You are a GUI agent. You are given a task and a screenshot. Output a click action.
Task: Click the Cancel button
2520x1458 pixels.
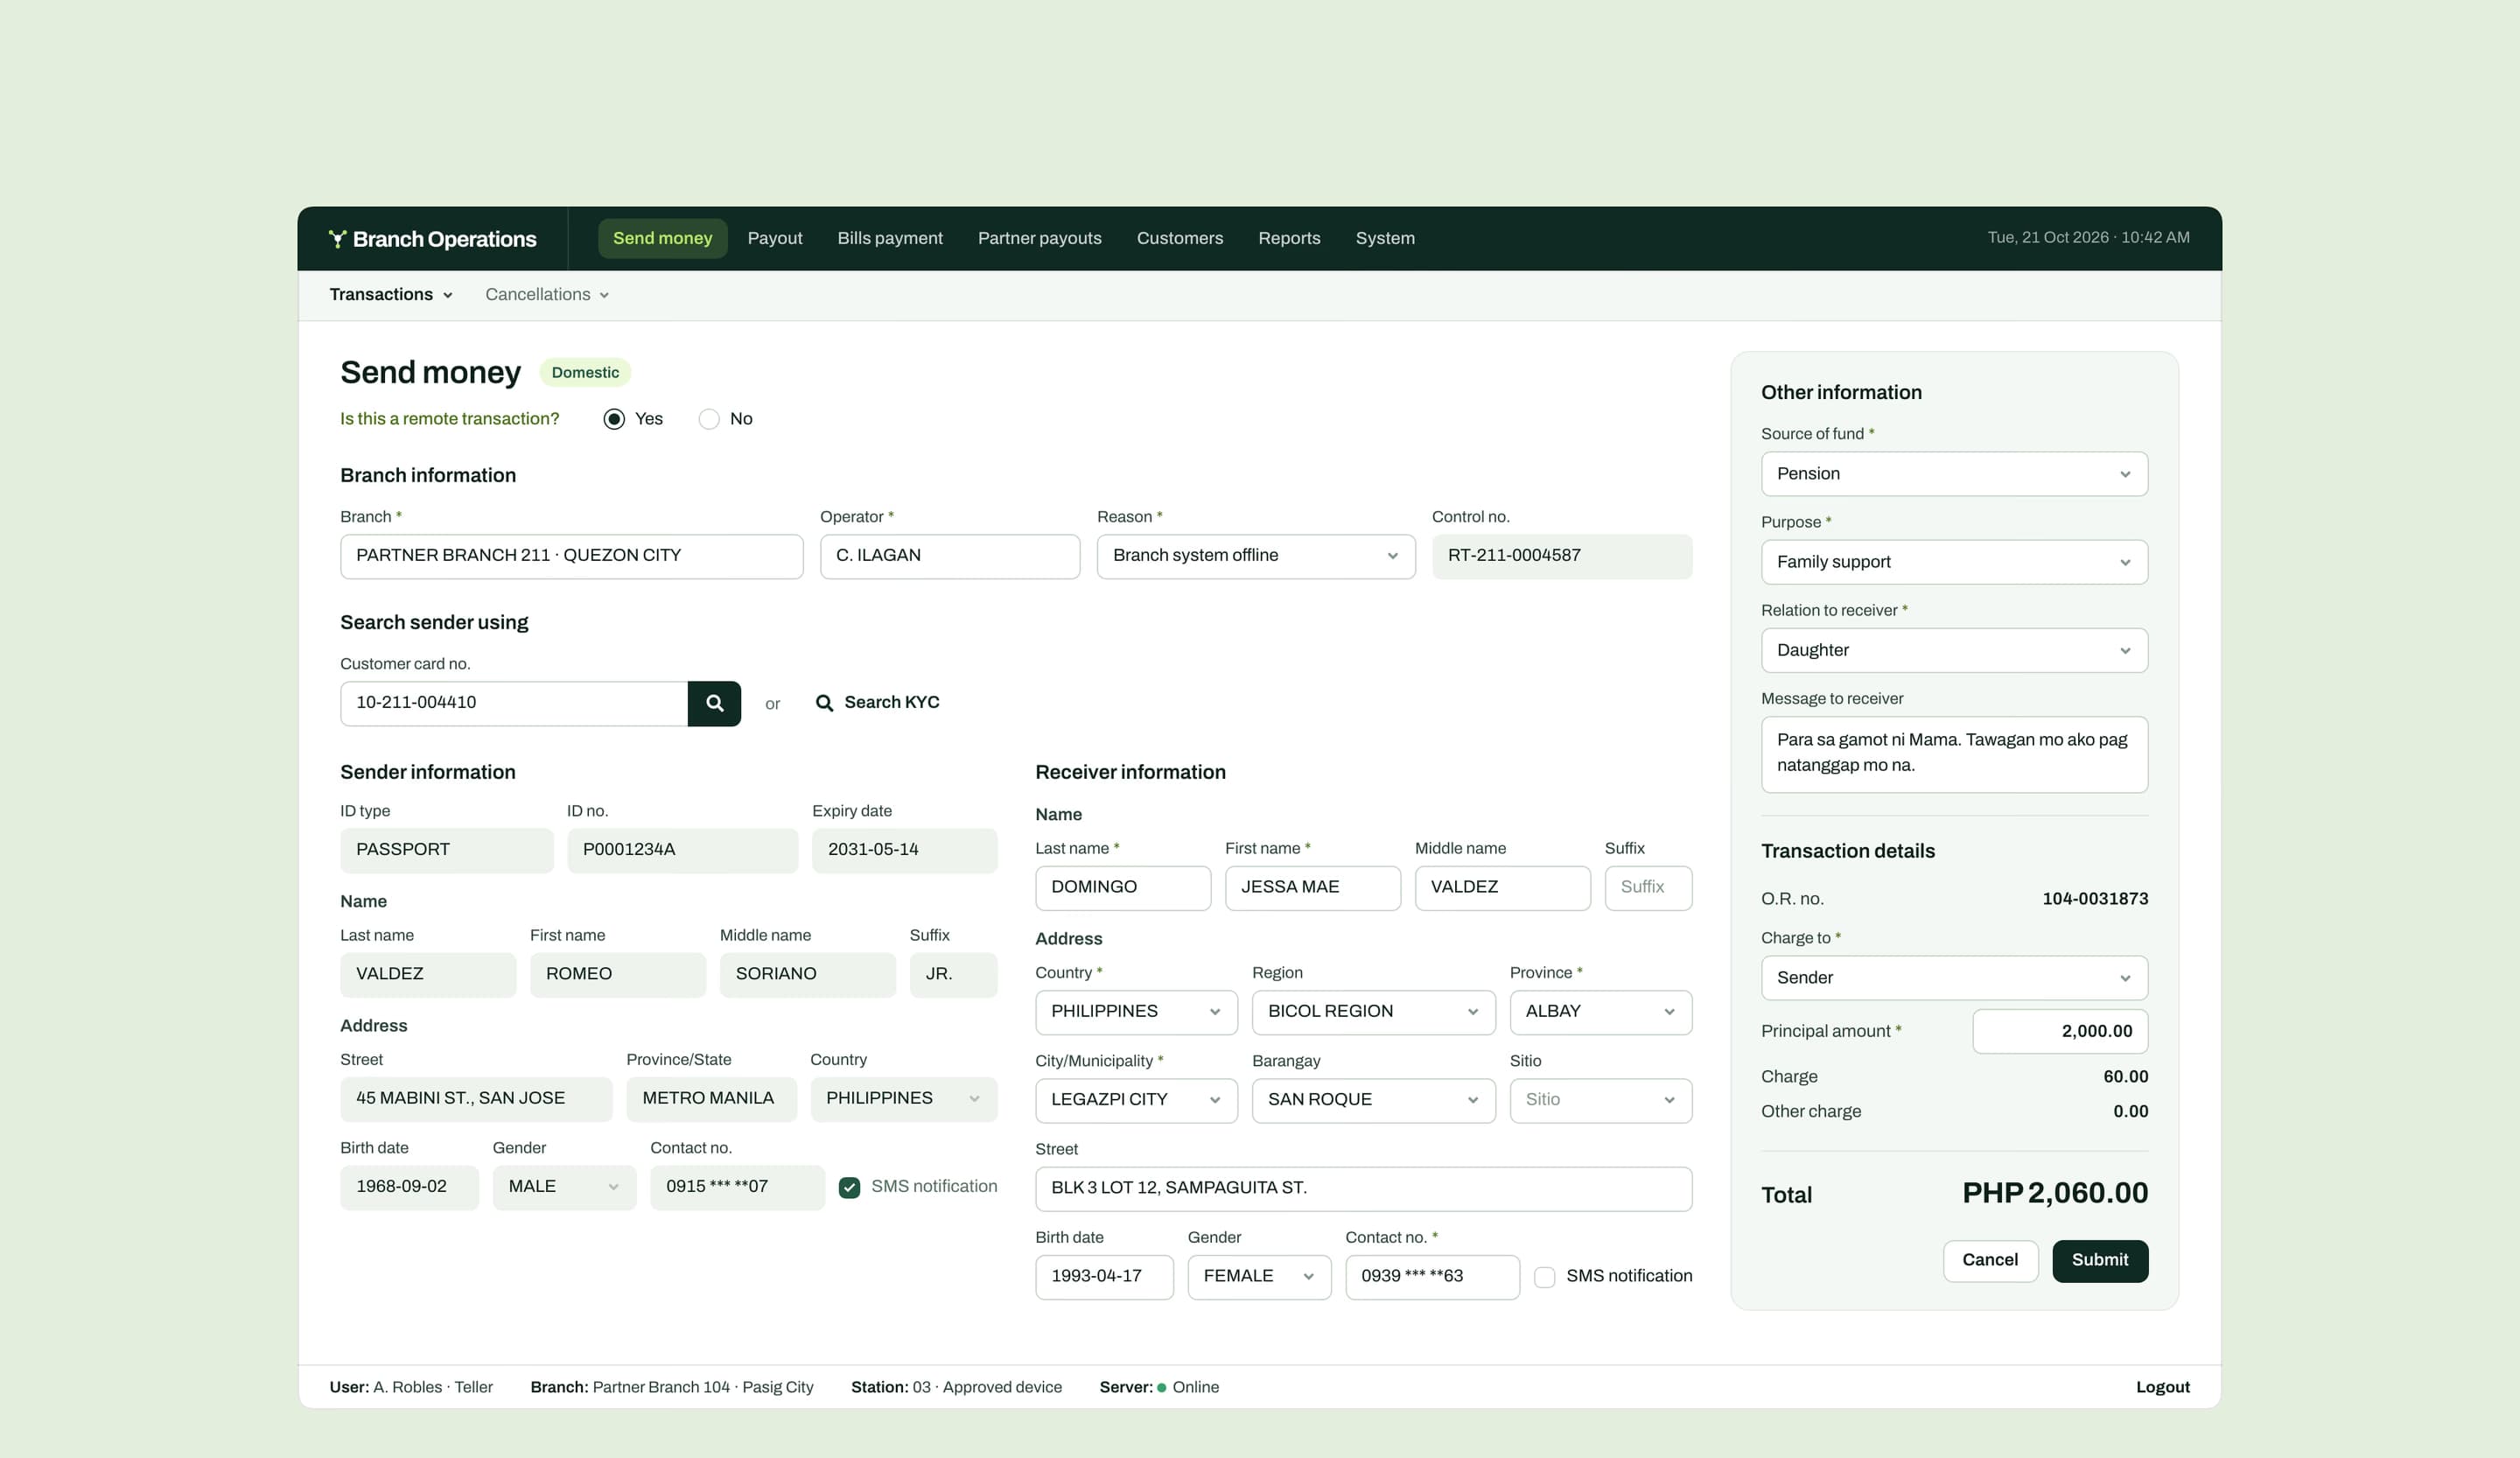pyautogui.click(x=1990, y=1261)
